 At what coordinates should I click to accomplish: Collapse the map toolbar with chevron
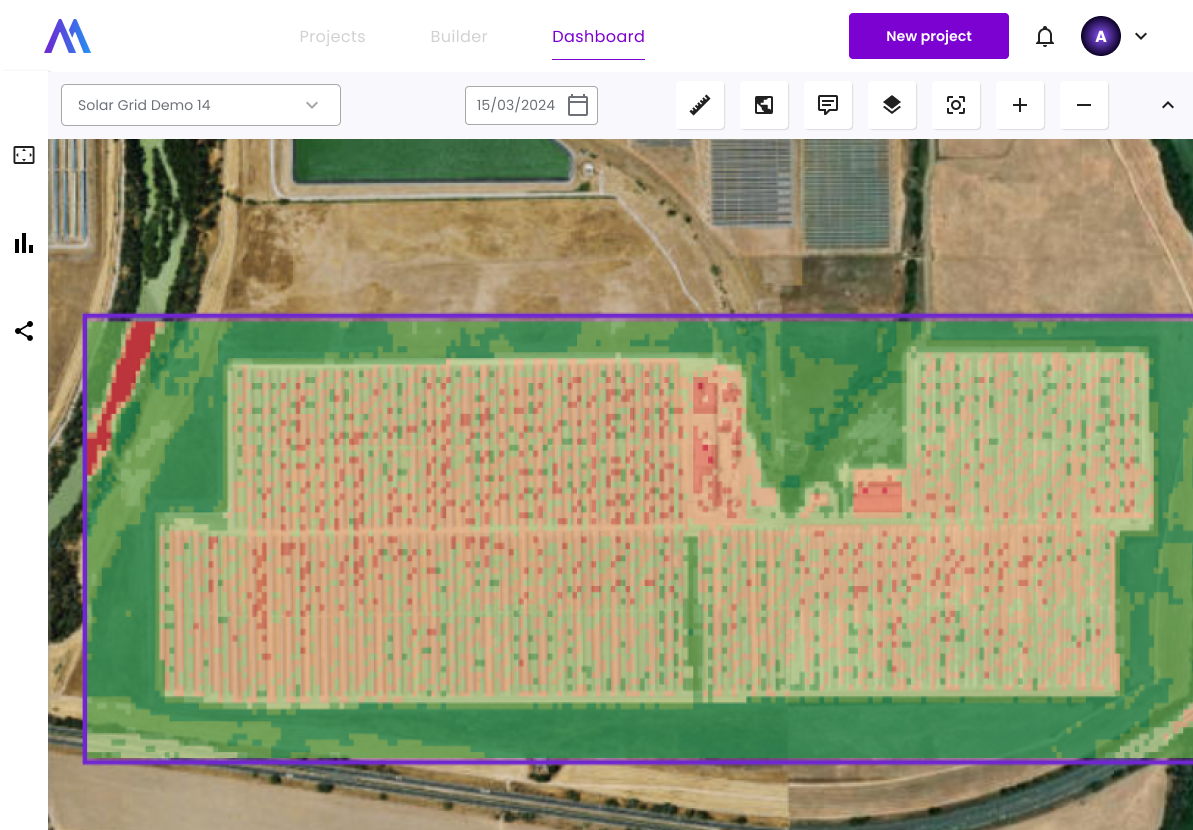click(x=1167, y=105)
